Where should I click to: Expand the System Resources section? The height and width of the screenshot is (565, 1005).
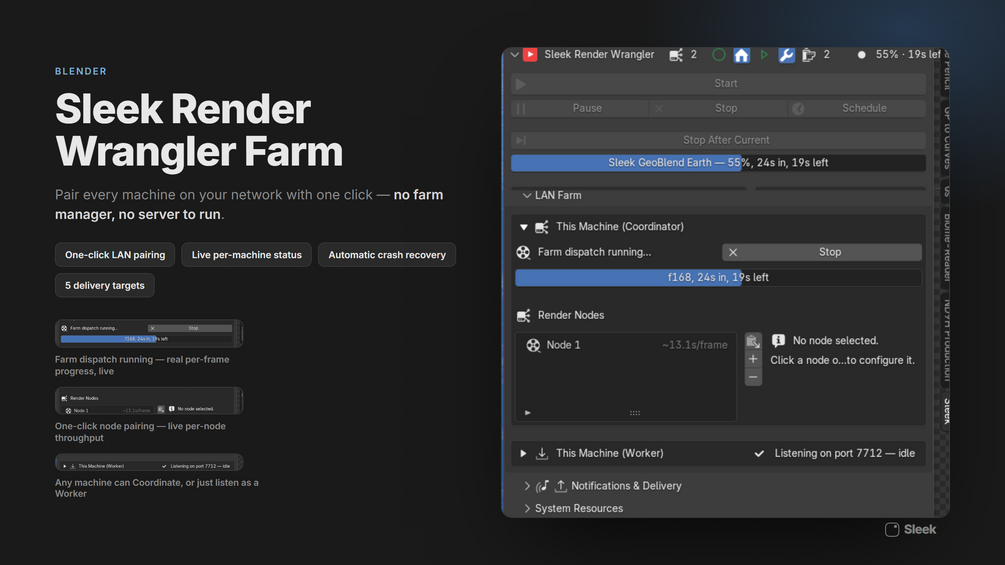click(527, 509)
